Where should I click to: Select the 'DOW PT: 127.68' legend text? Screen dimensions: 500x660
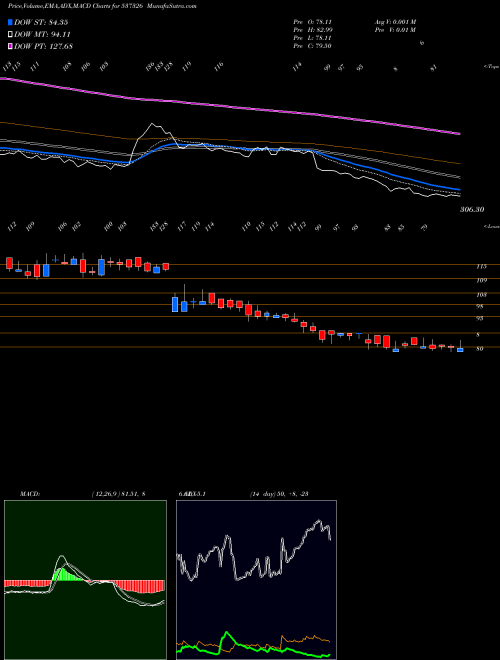[x=43, y=46]
